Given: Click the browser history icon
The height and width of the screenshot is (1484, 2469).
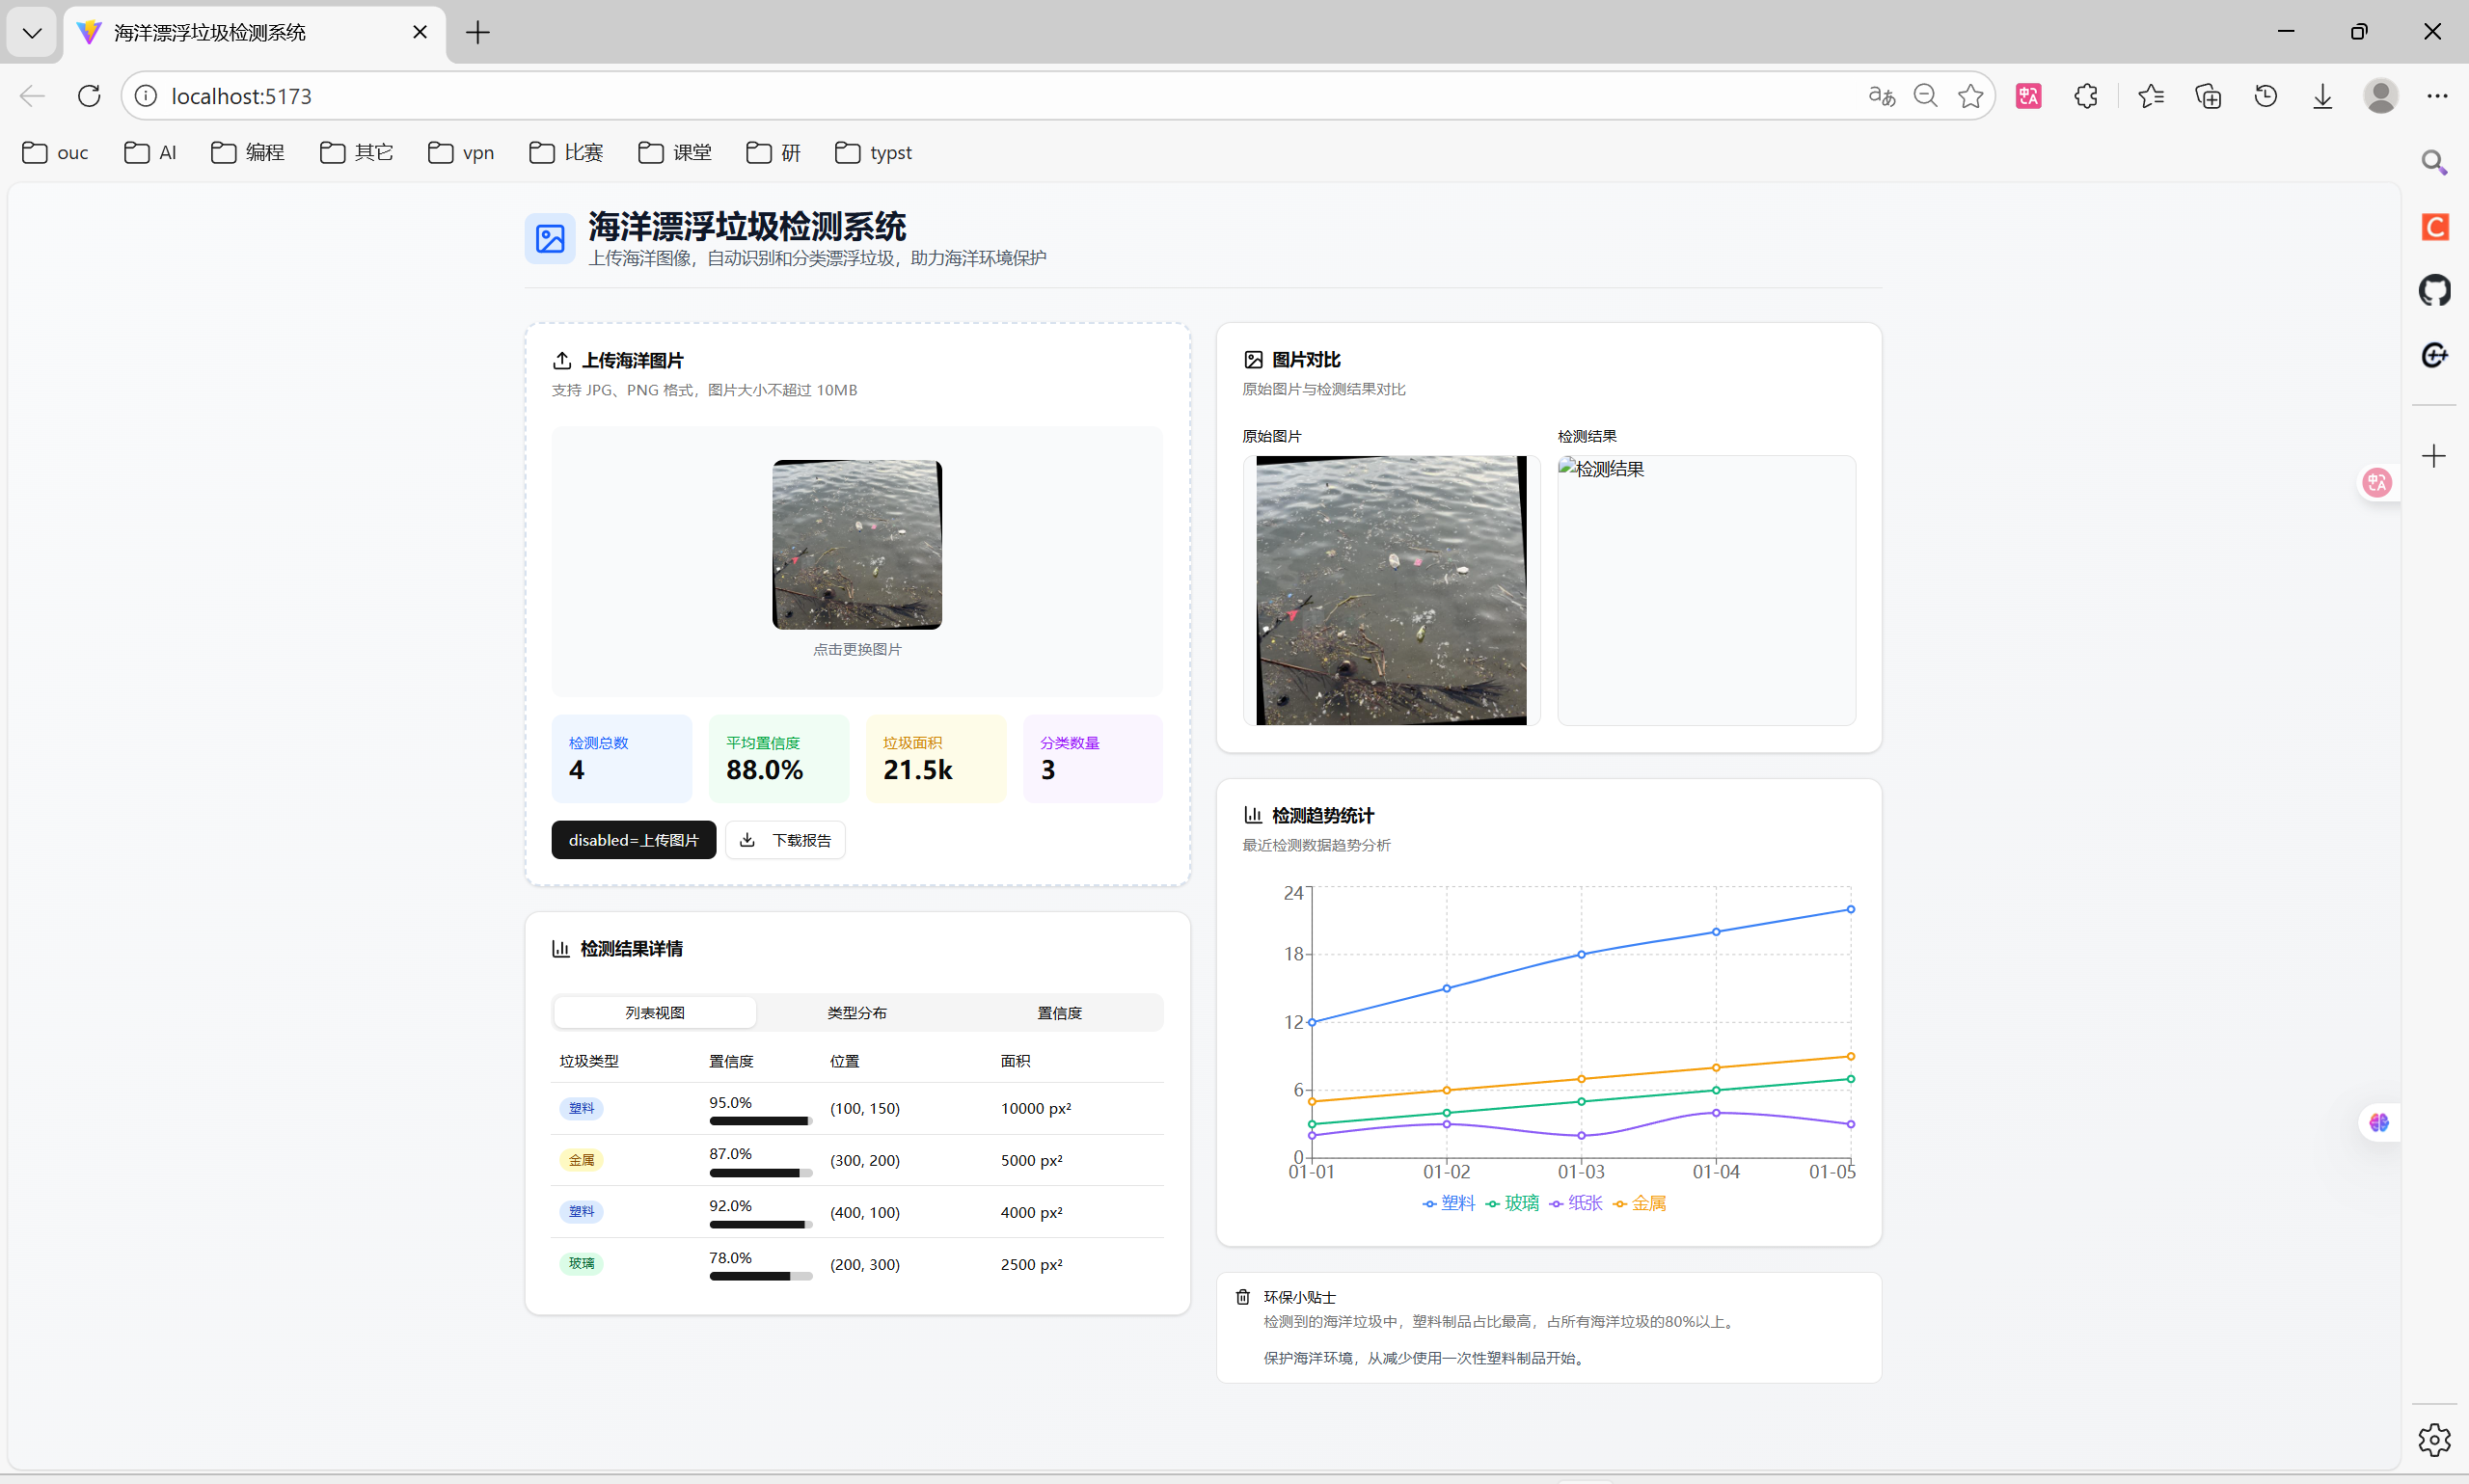Looking at the screenshot, I should pyautogui.click(x=2265, y=96).
